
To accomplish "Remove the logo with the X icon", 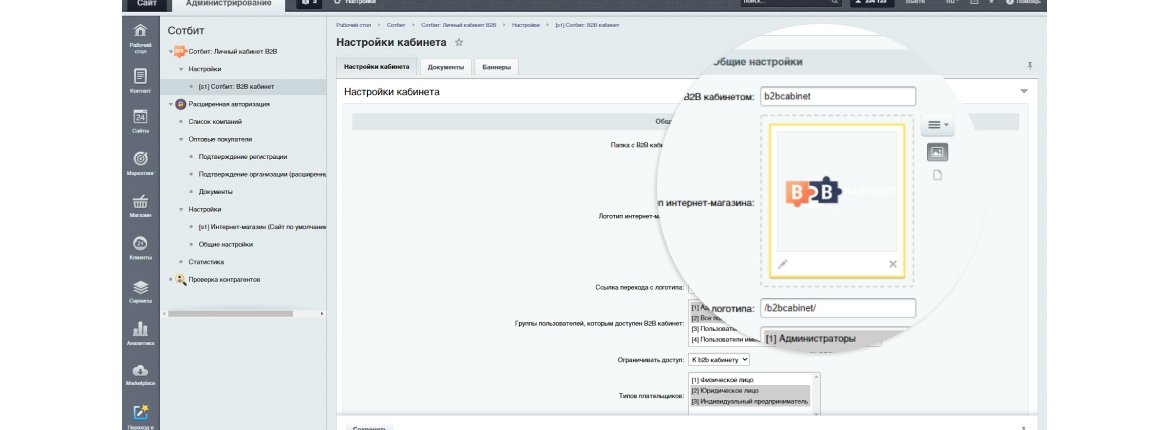I will pos(892,264).
